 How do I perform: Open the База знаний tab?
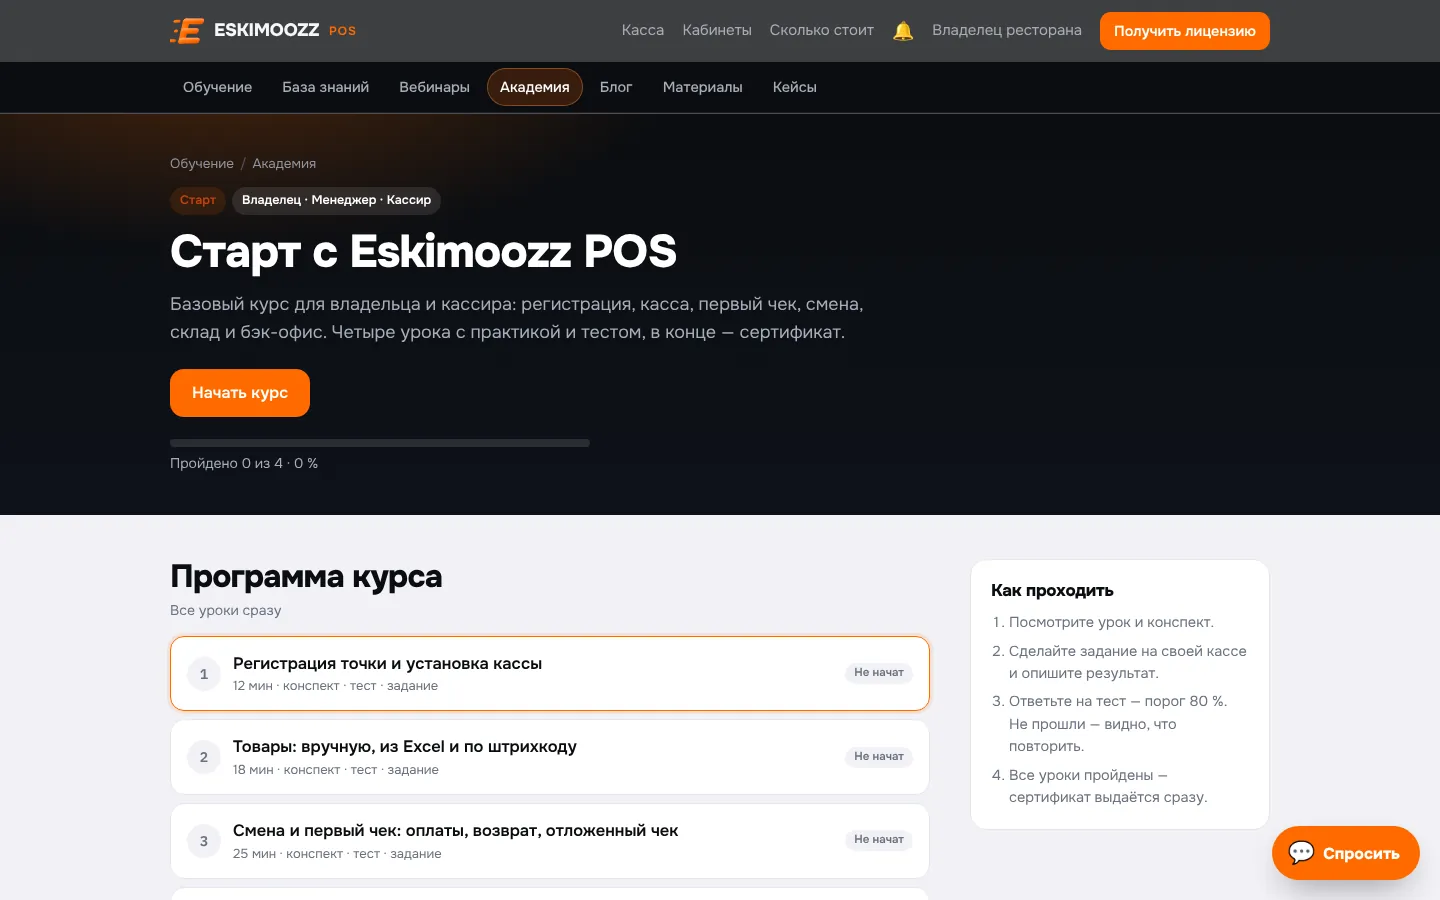[x=326, y=87]
